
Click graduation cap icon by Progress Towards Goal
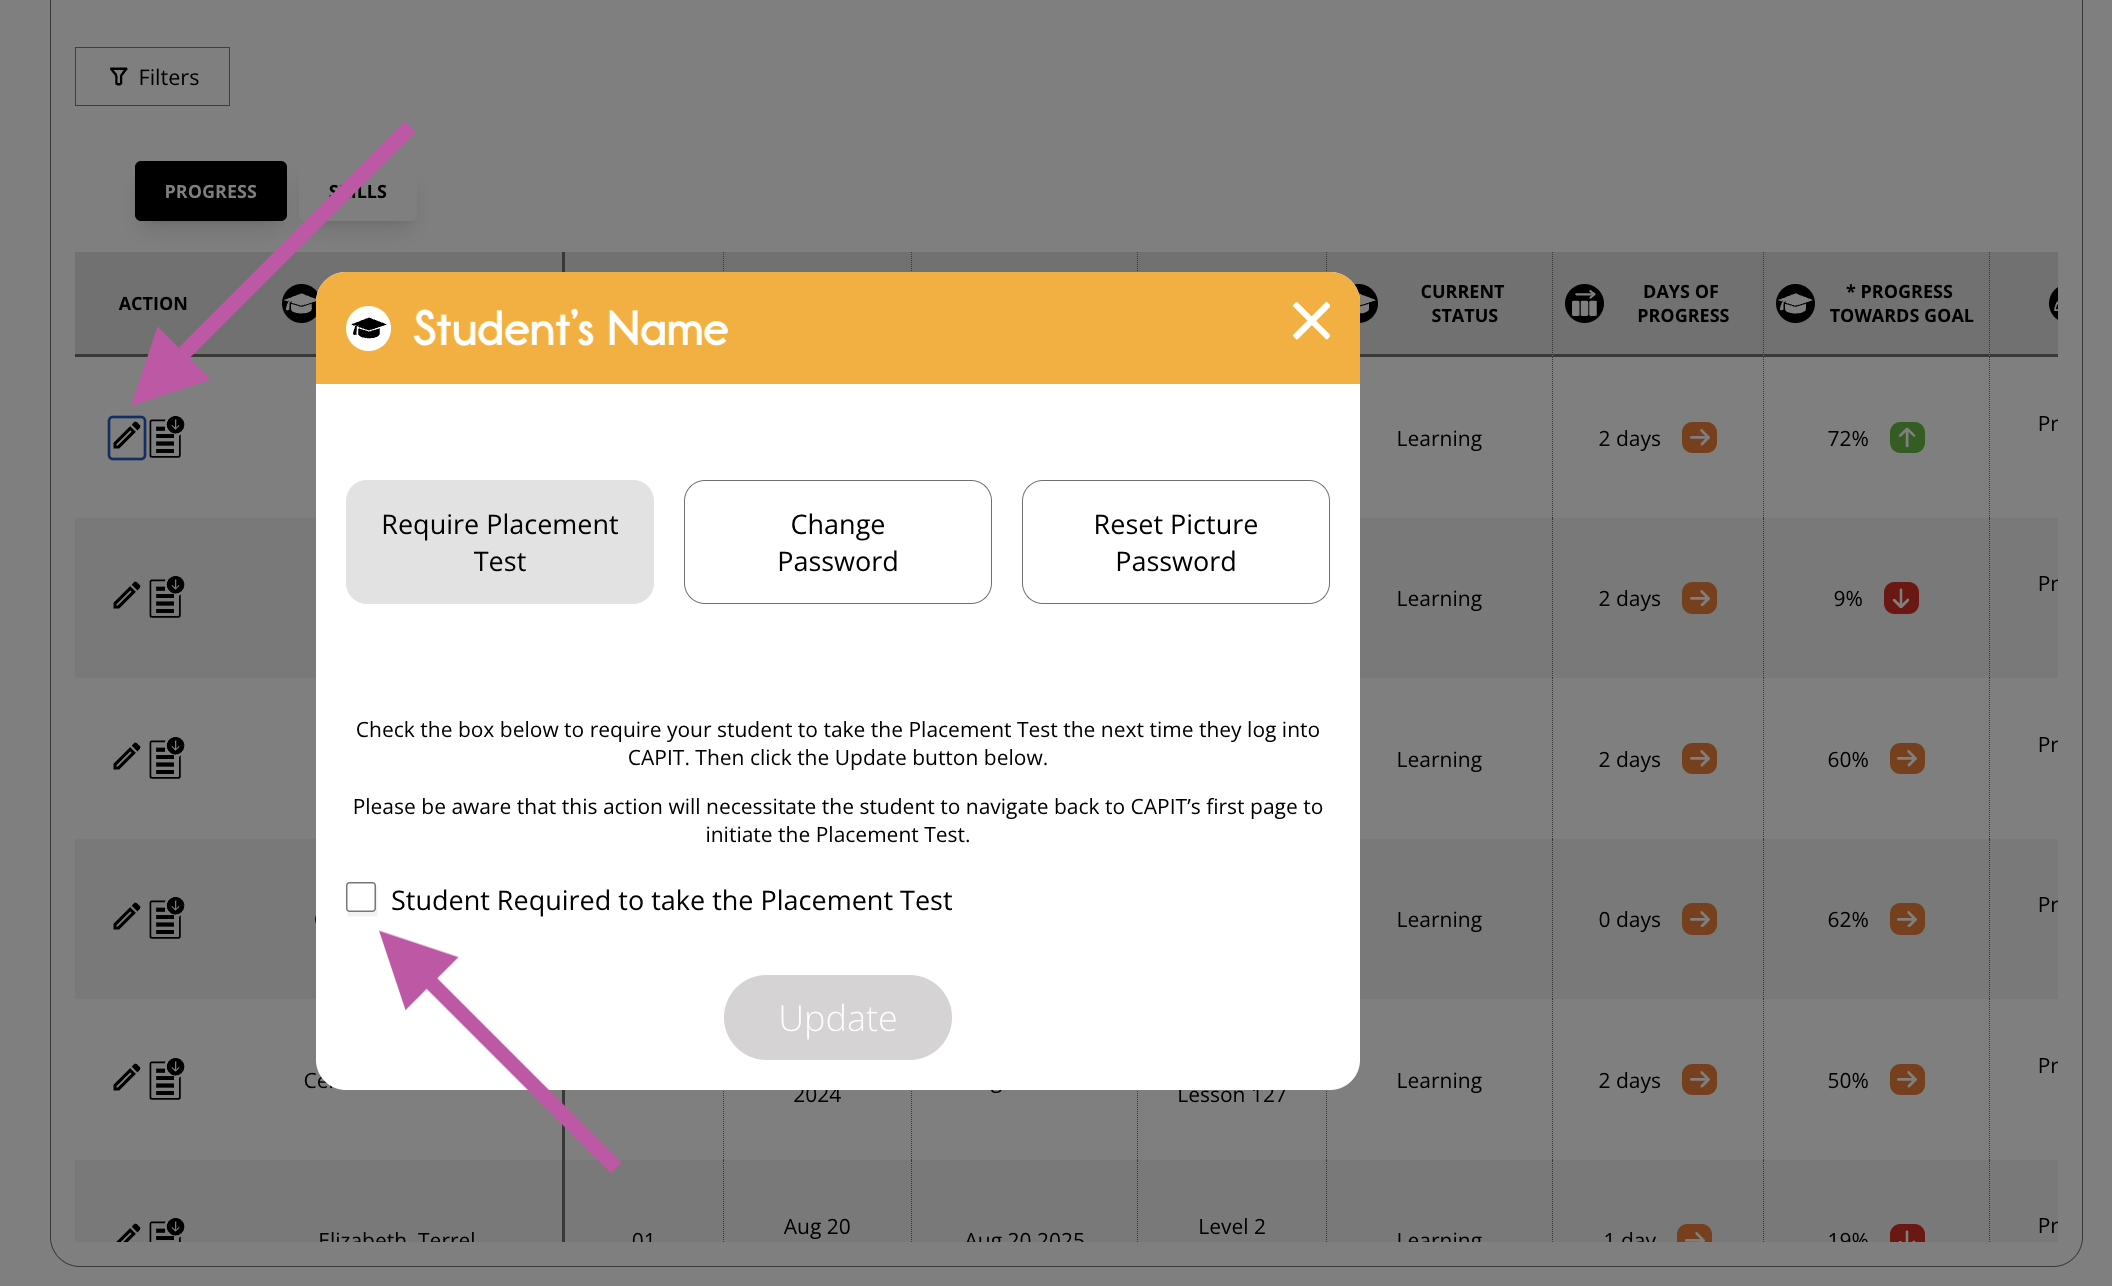point(1795,303)
